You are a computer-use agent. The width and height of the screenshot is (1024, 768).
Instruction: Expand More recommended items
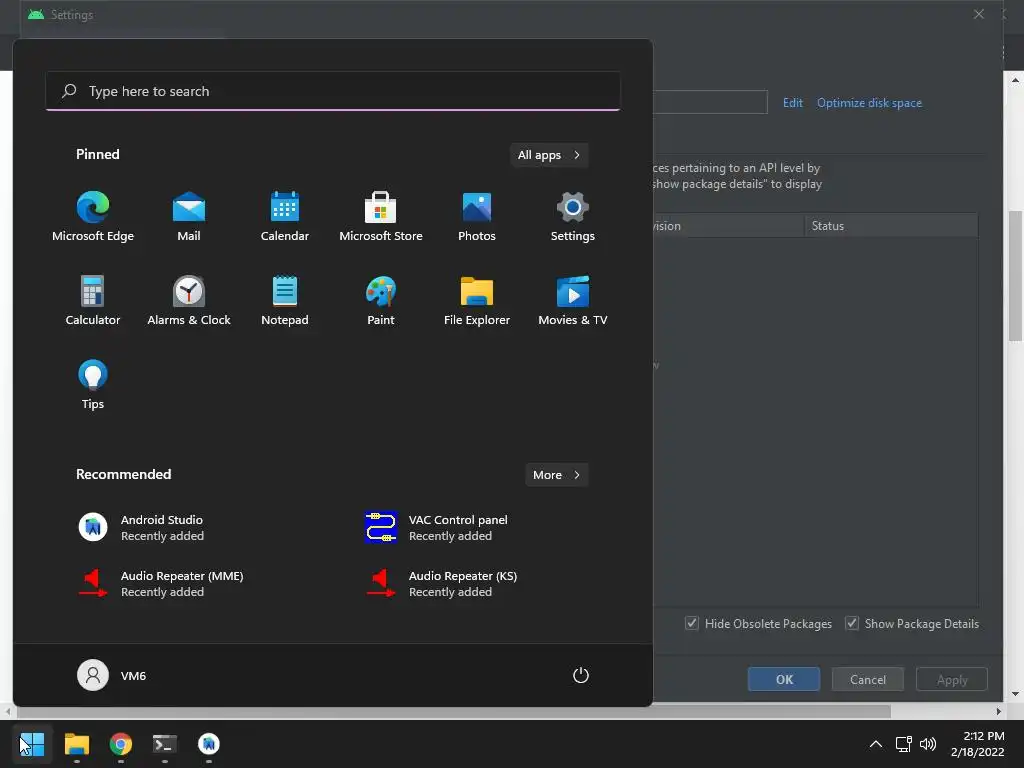556,475
